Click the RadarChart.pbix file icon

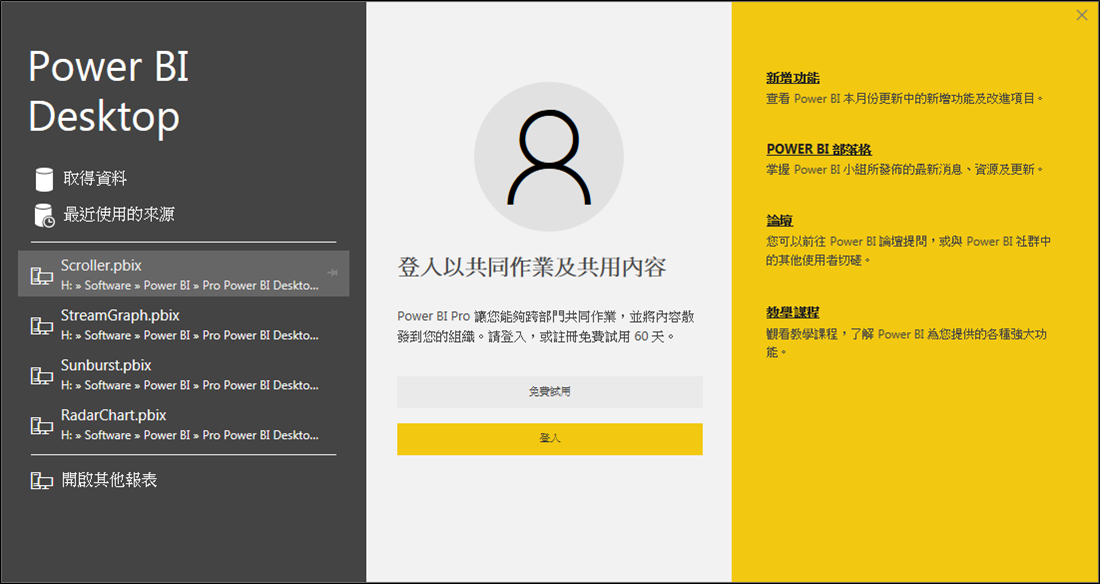[41, 425]
